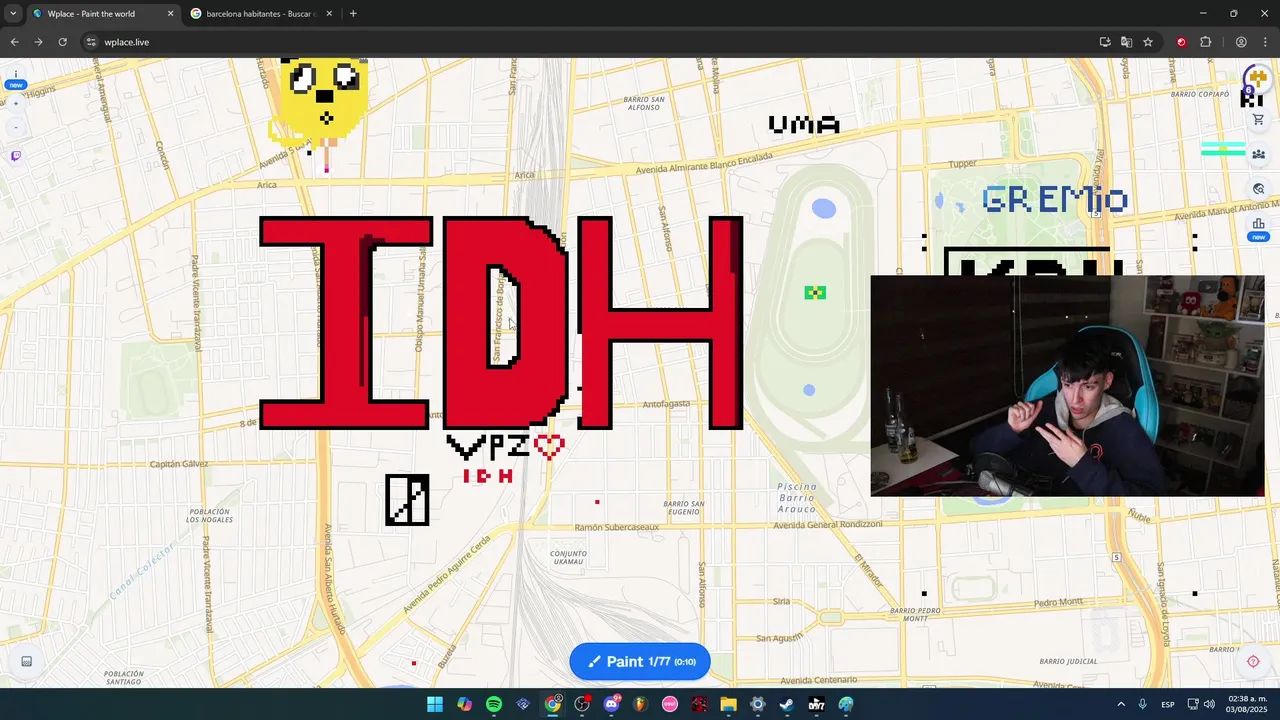
Task: Bookmark this page with the star
Action: [x=1148, y=42]
